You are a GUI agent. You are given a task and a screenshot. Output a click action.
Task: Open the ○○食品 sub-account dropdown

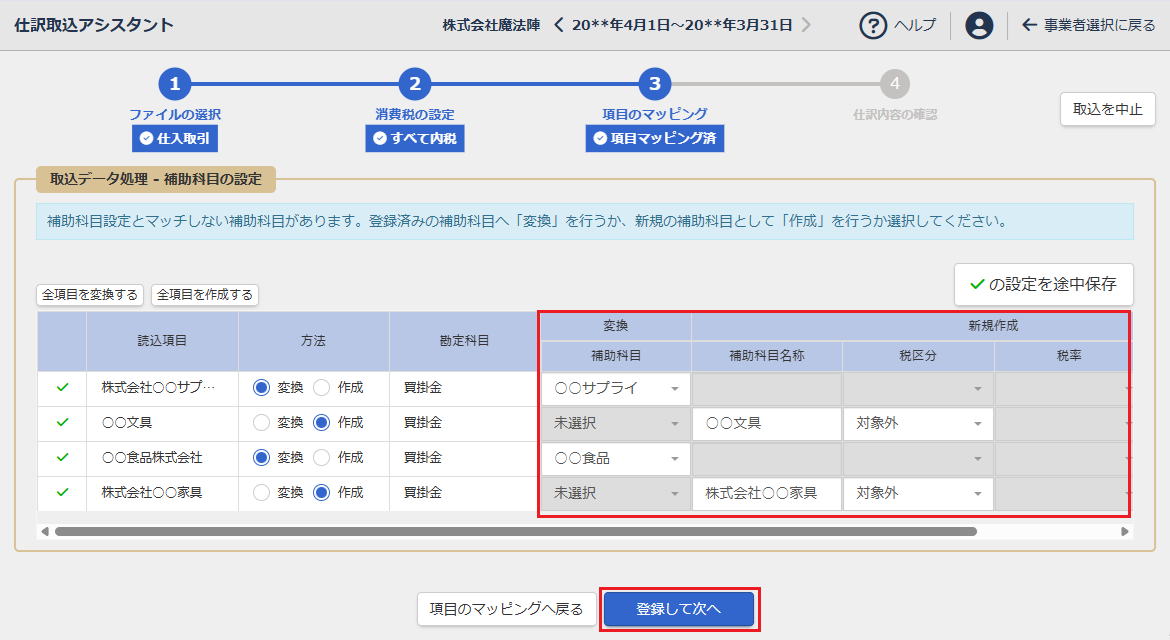pyautogui.click(x=675, y=459)
